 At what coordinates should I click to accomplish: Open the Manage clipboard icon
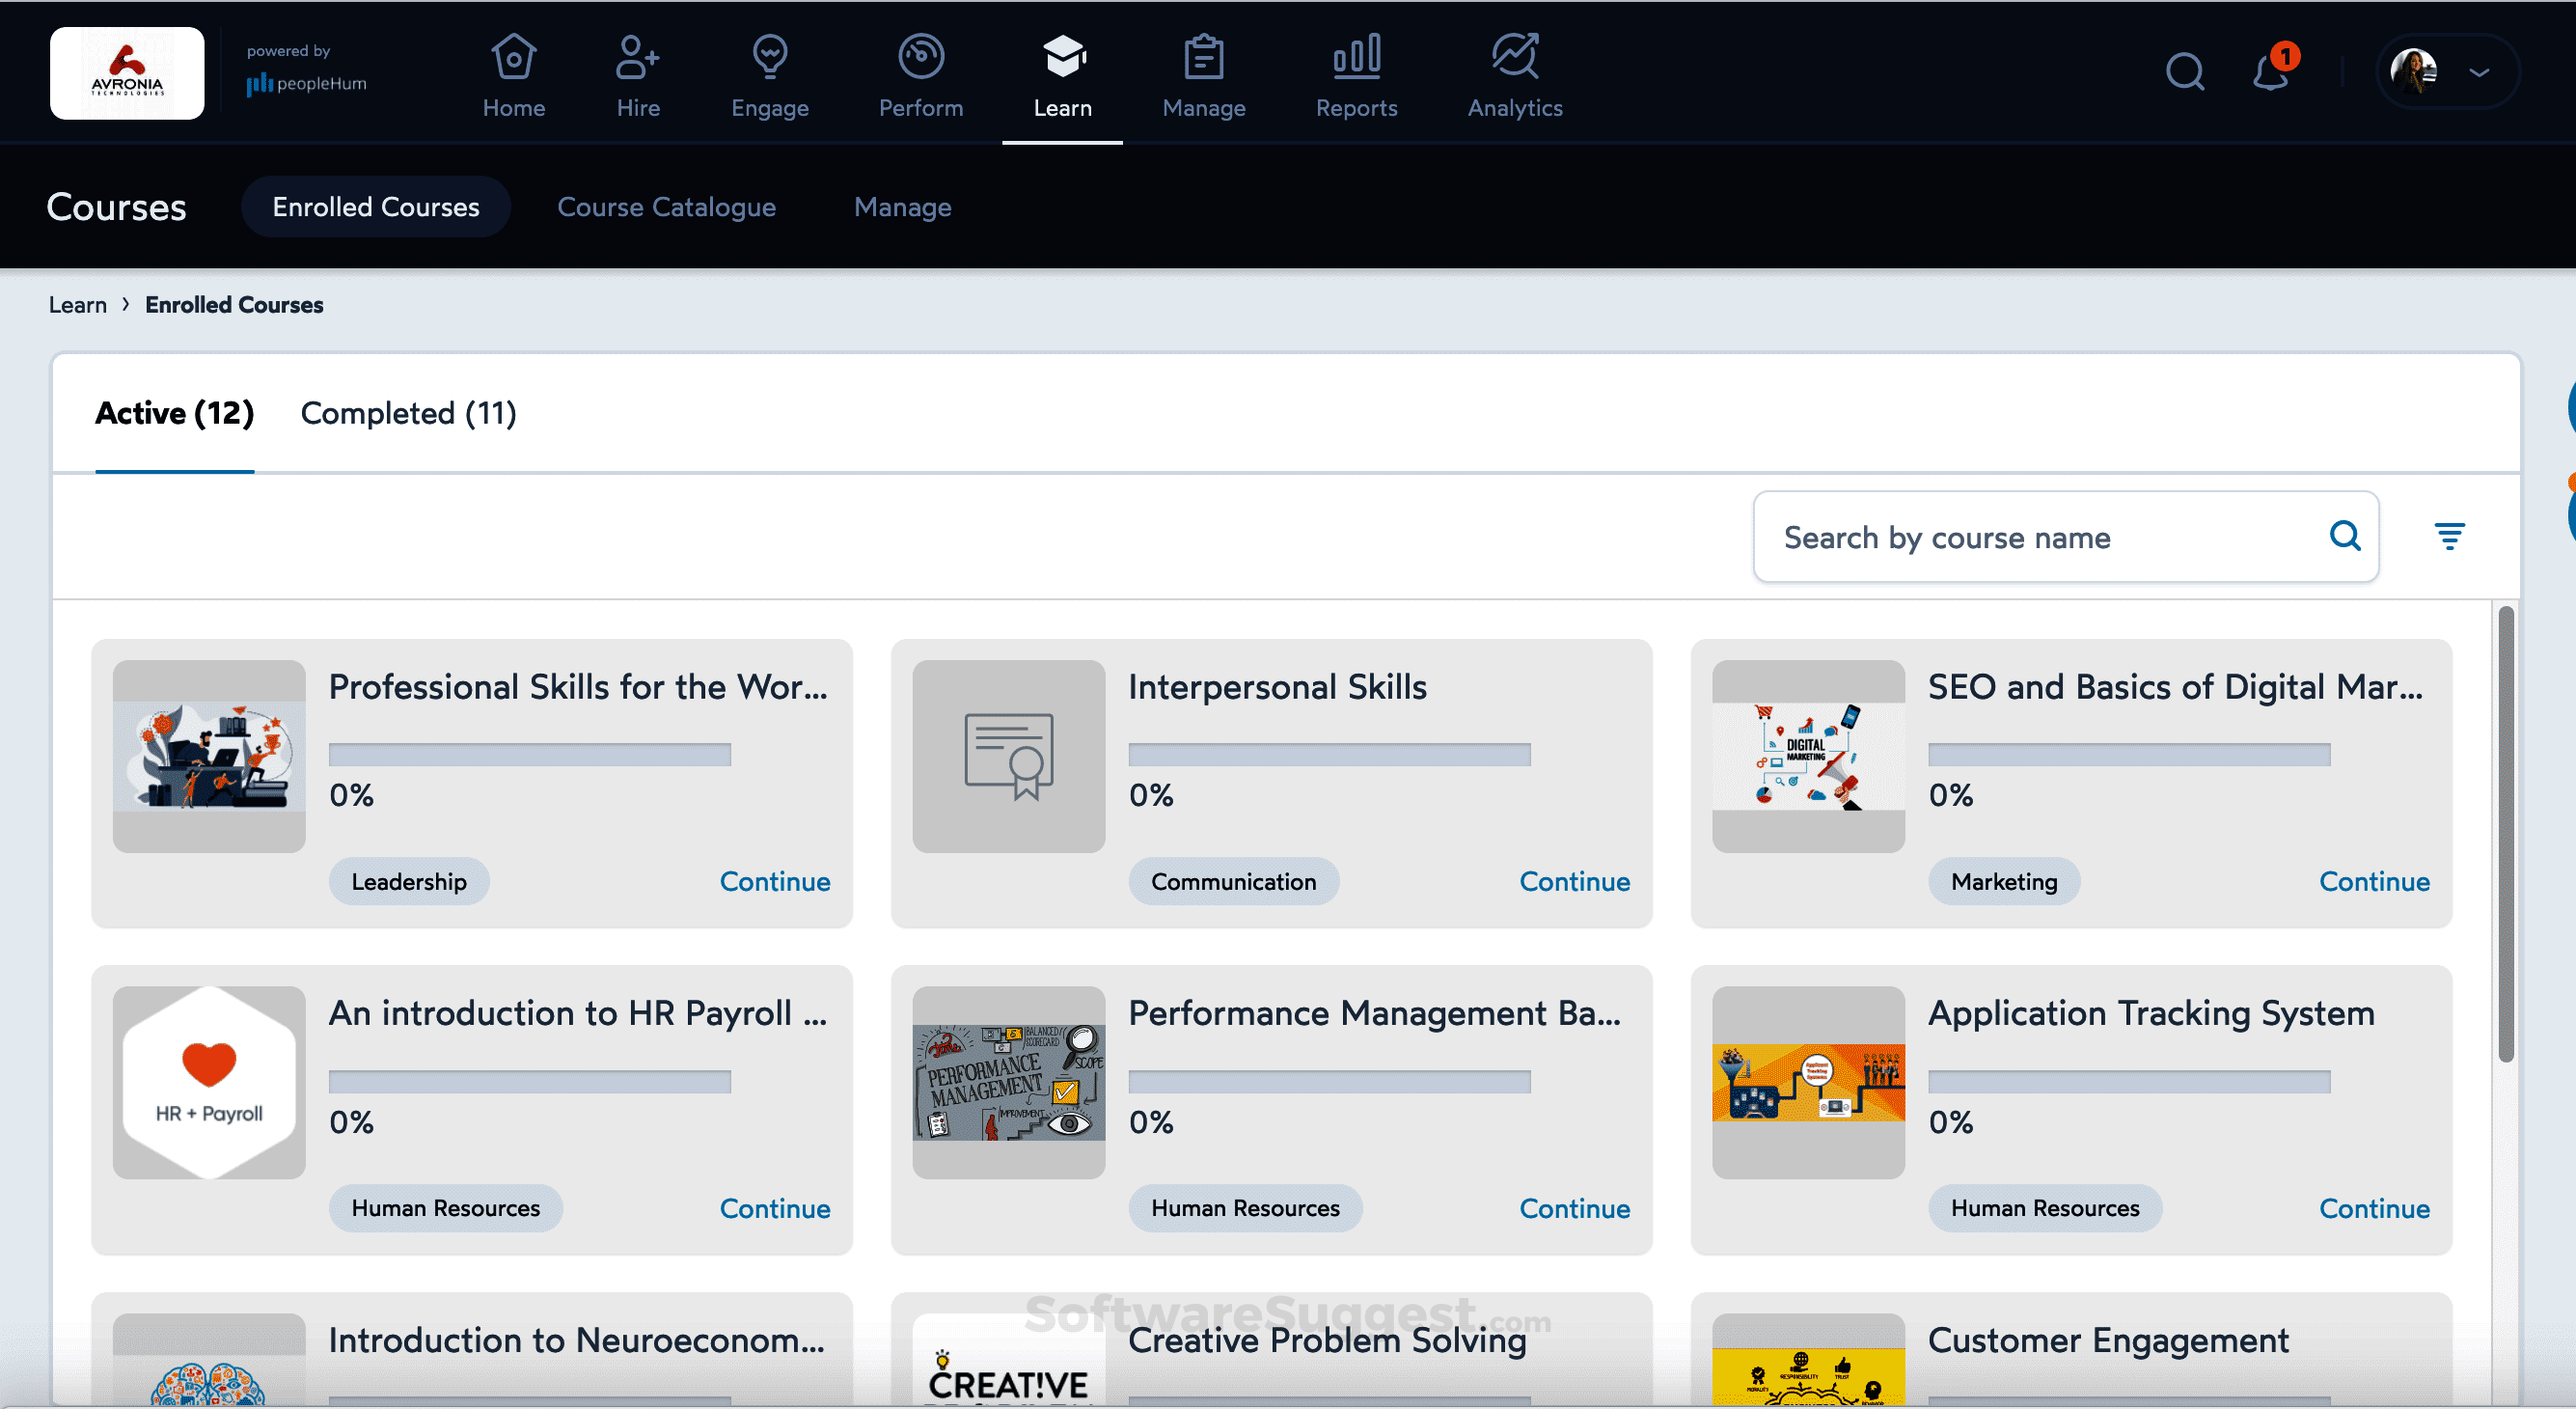pyautogui.click(x=1203, y=57)
